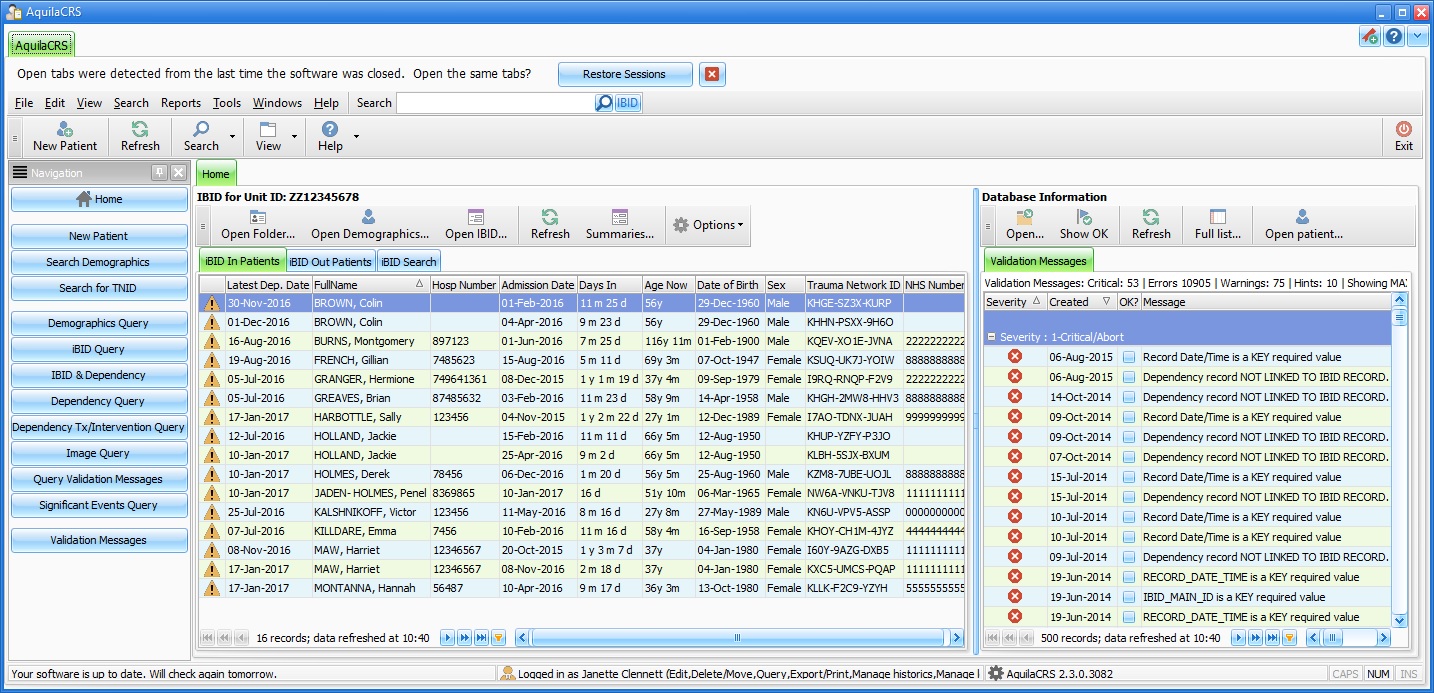Tick OK checkbox on the 14-Oct-2014 message row

pyautogui.click(x=1129, y=397)
